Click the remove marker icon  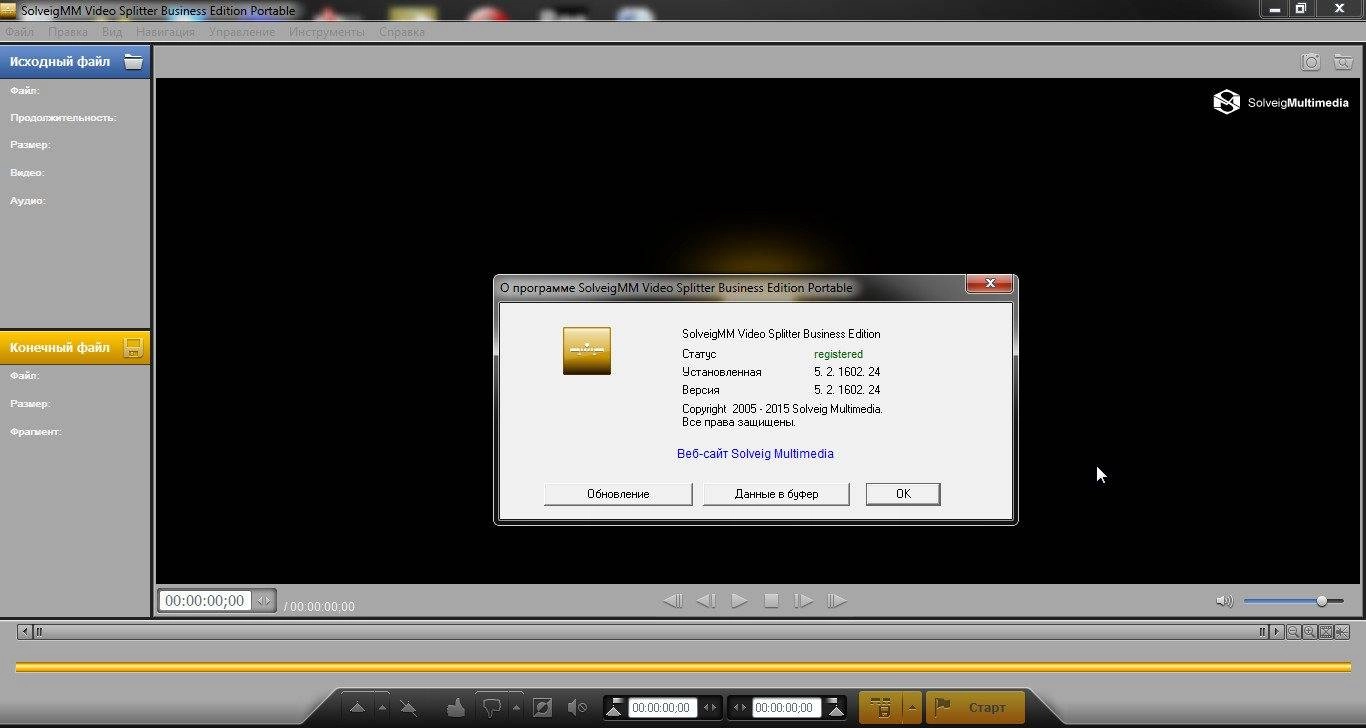click(408, 708)
